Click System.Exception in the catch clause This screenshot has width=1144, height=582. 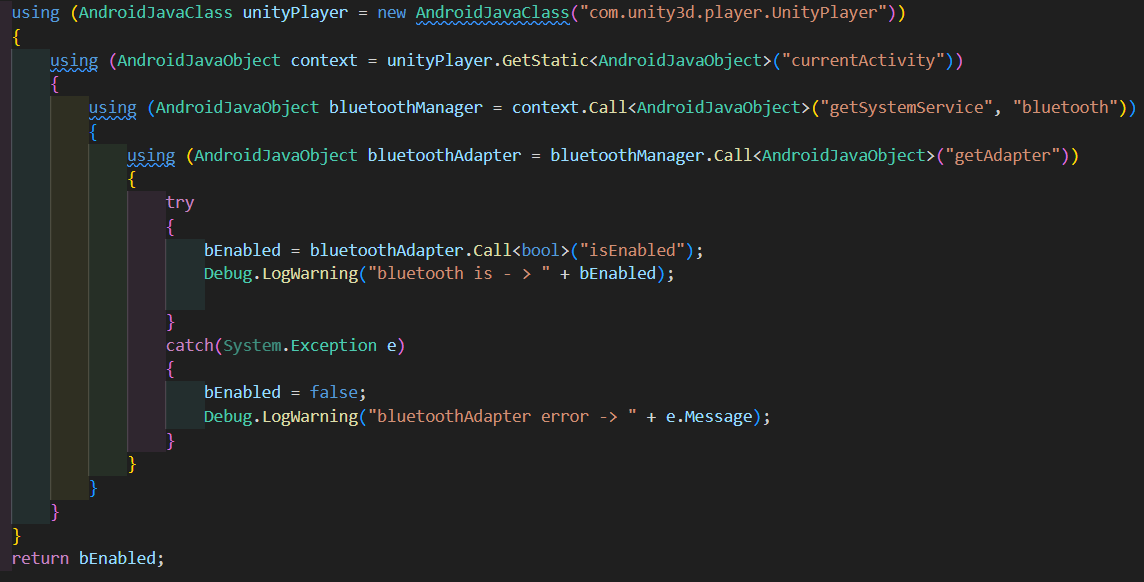tap(300, 345)
